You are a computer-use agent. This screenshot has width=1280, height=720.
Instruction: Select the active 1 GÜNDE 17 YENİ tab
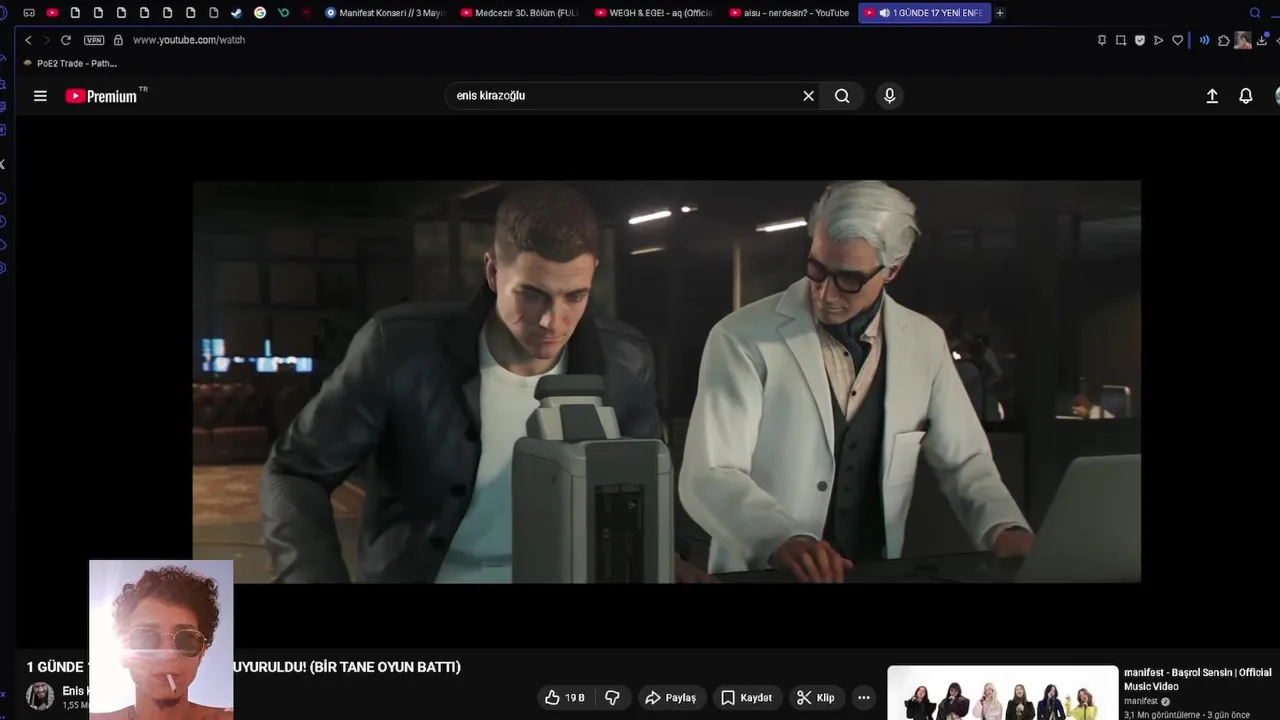click(x=924, y=13)
